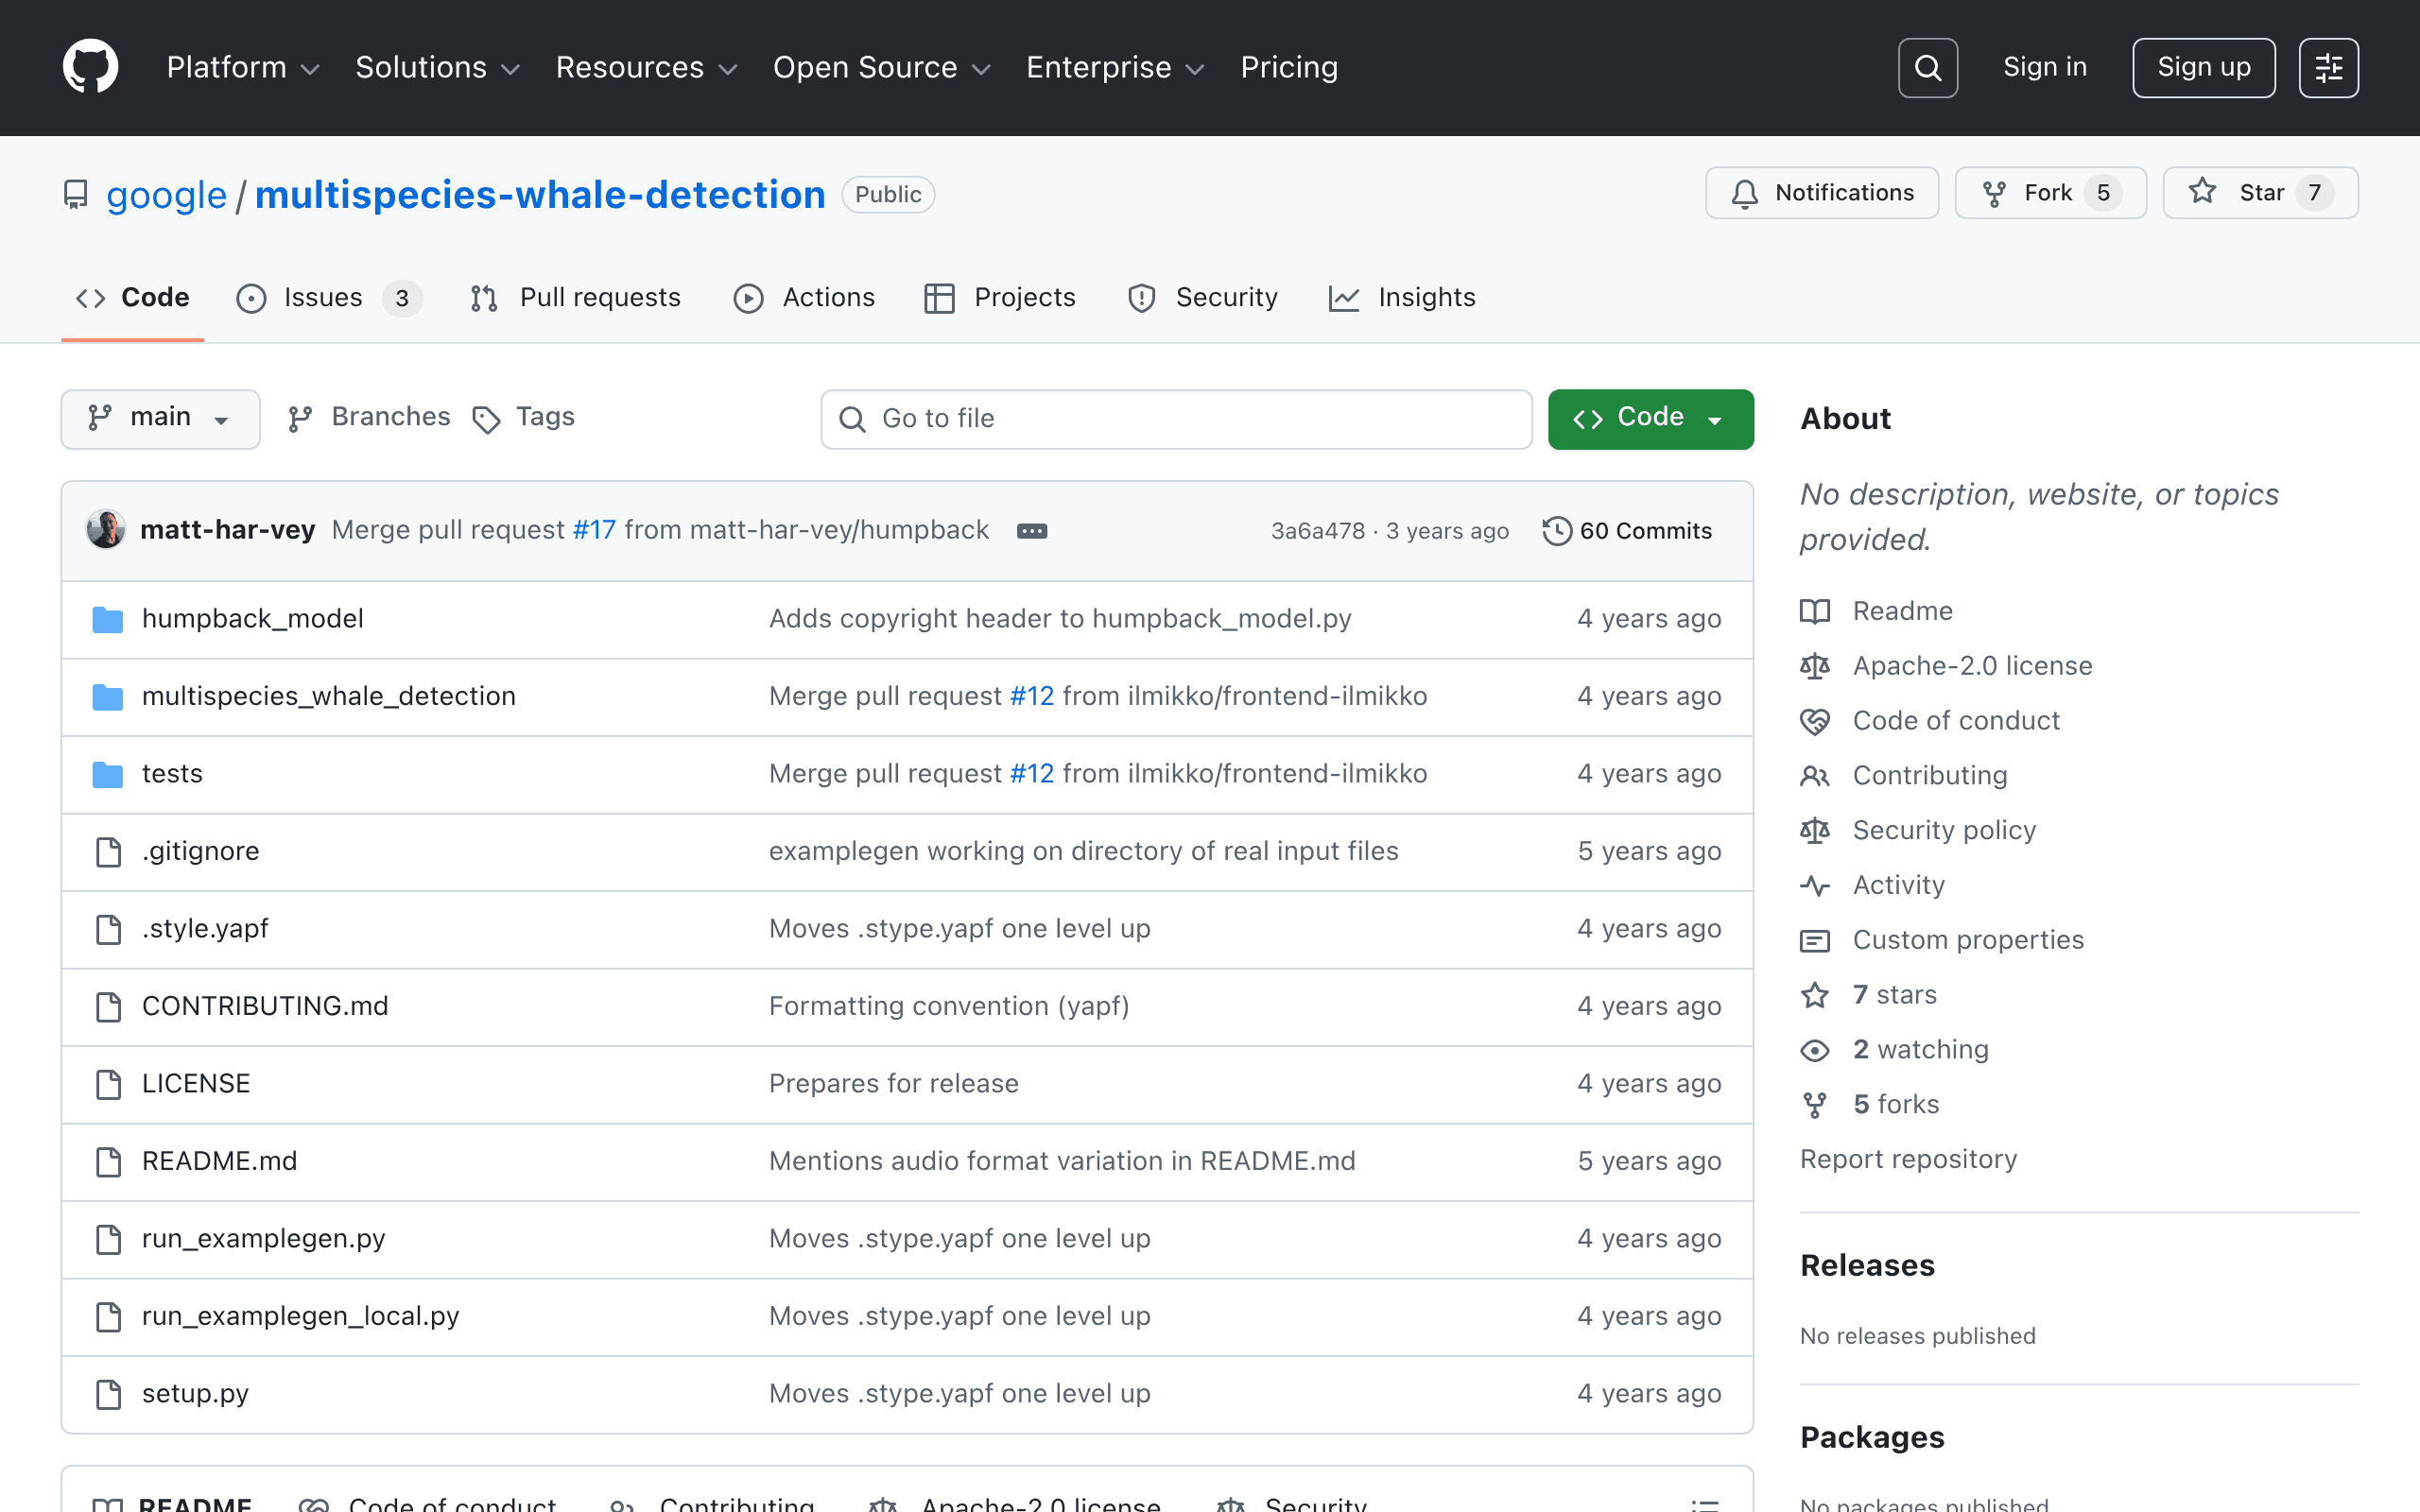
Task: Expand commit message ellipsis button
Action: click(x=1032, y=531)
